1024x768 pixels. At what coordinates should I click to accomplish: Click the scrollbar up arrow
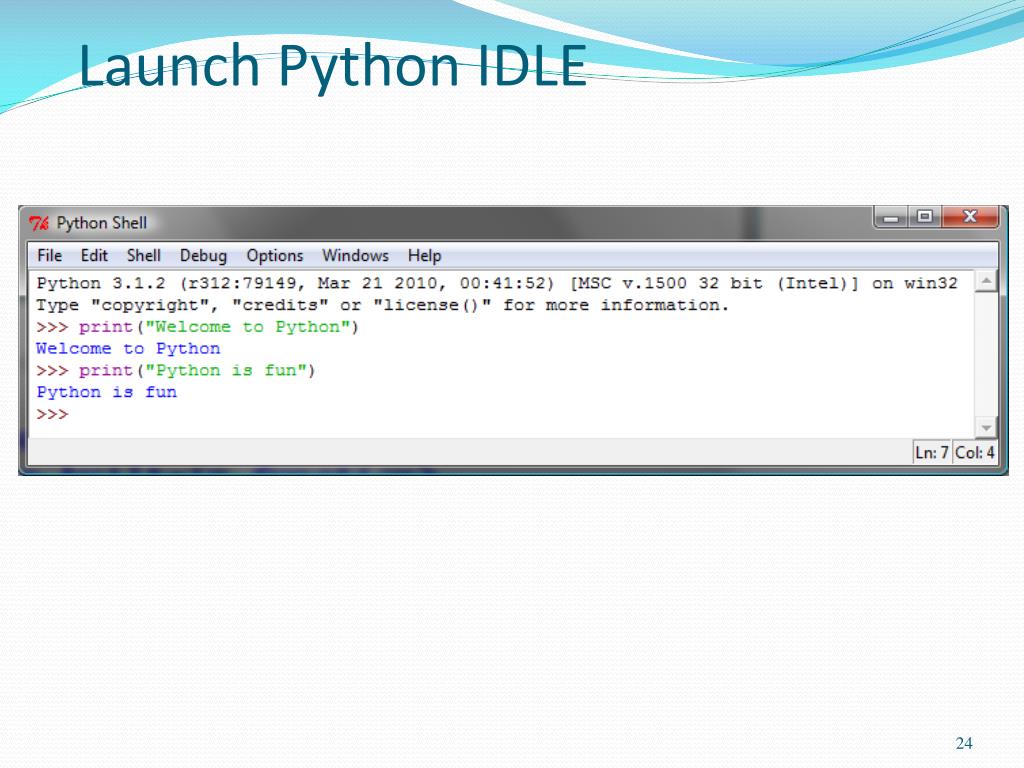pos(986,281)
